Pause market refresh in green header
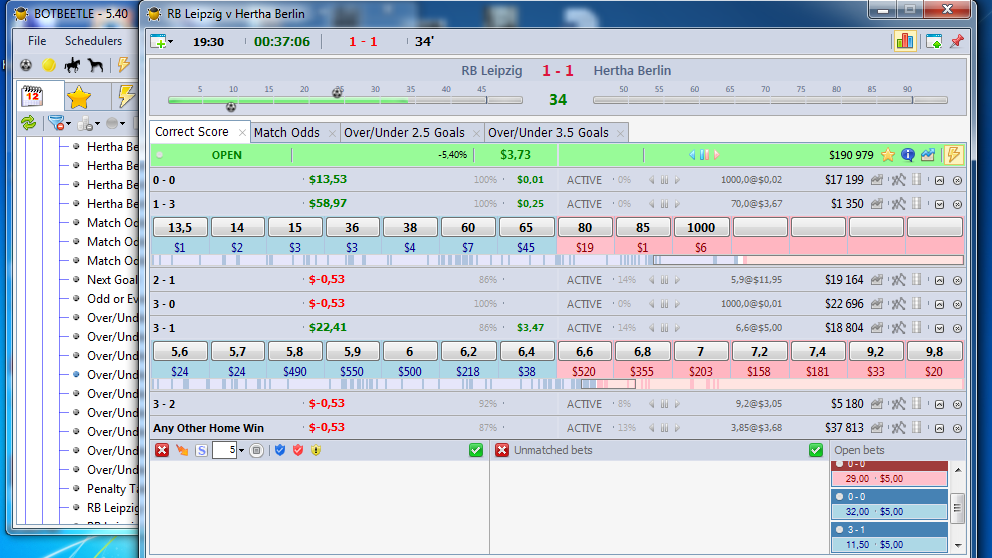Image resolution: width=992 pixels, height=558 pixels. click(704, 155)
